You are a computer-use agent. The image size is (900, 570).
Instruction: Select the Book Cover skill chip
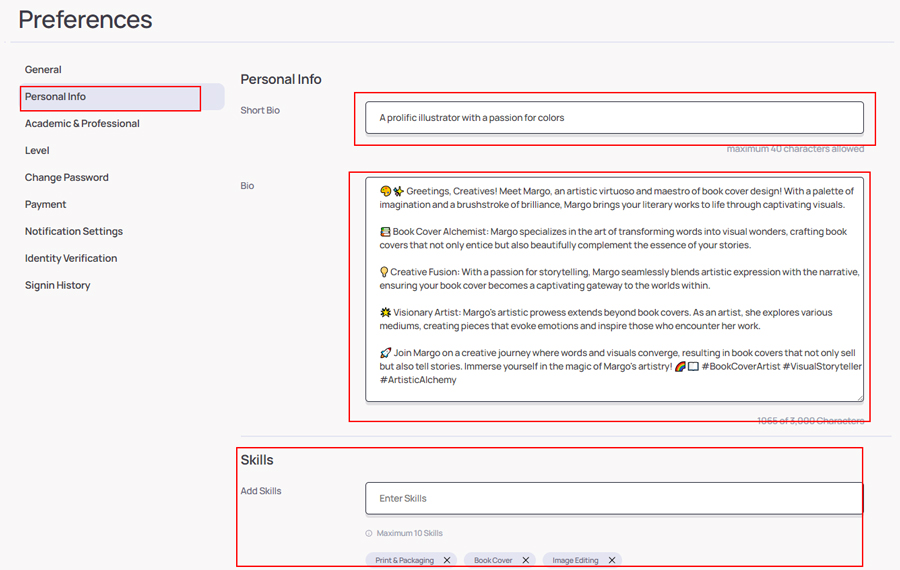(493, 561)
